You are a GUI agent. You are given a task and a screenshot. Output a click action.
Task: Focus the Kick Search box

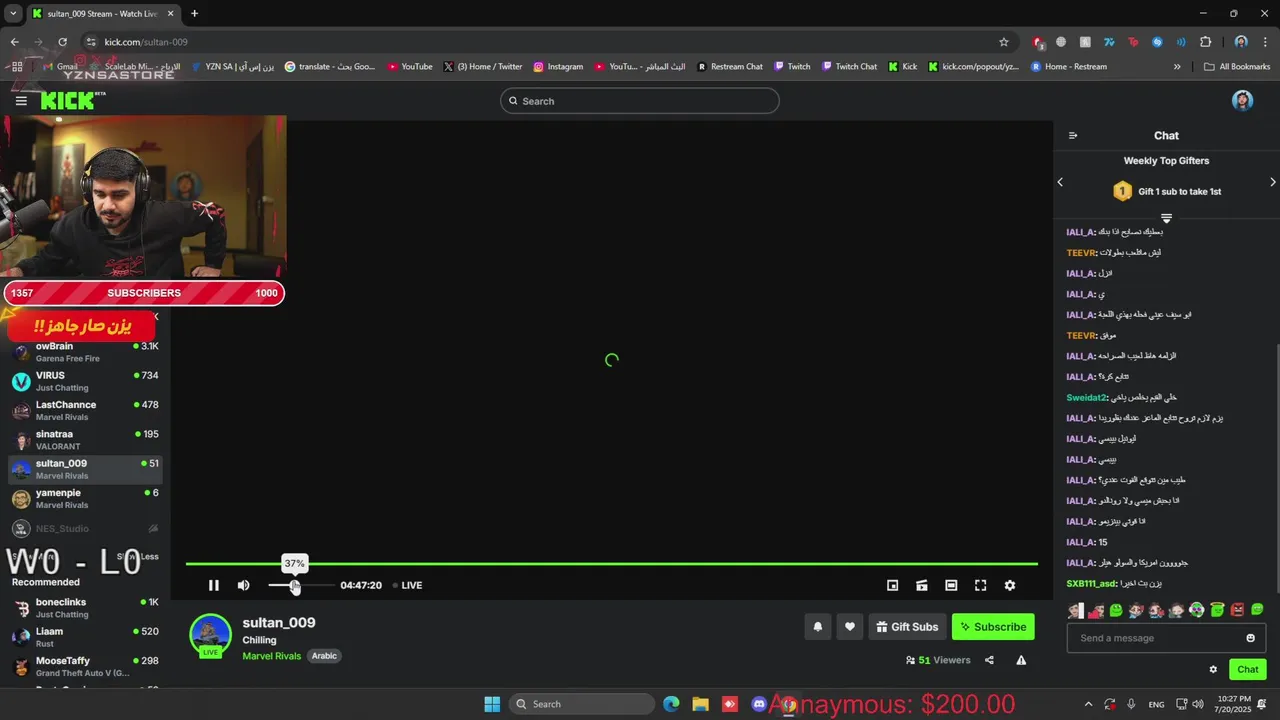pos(639,101)
